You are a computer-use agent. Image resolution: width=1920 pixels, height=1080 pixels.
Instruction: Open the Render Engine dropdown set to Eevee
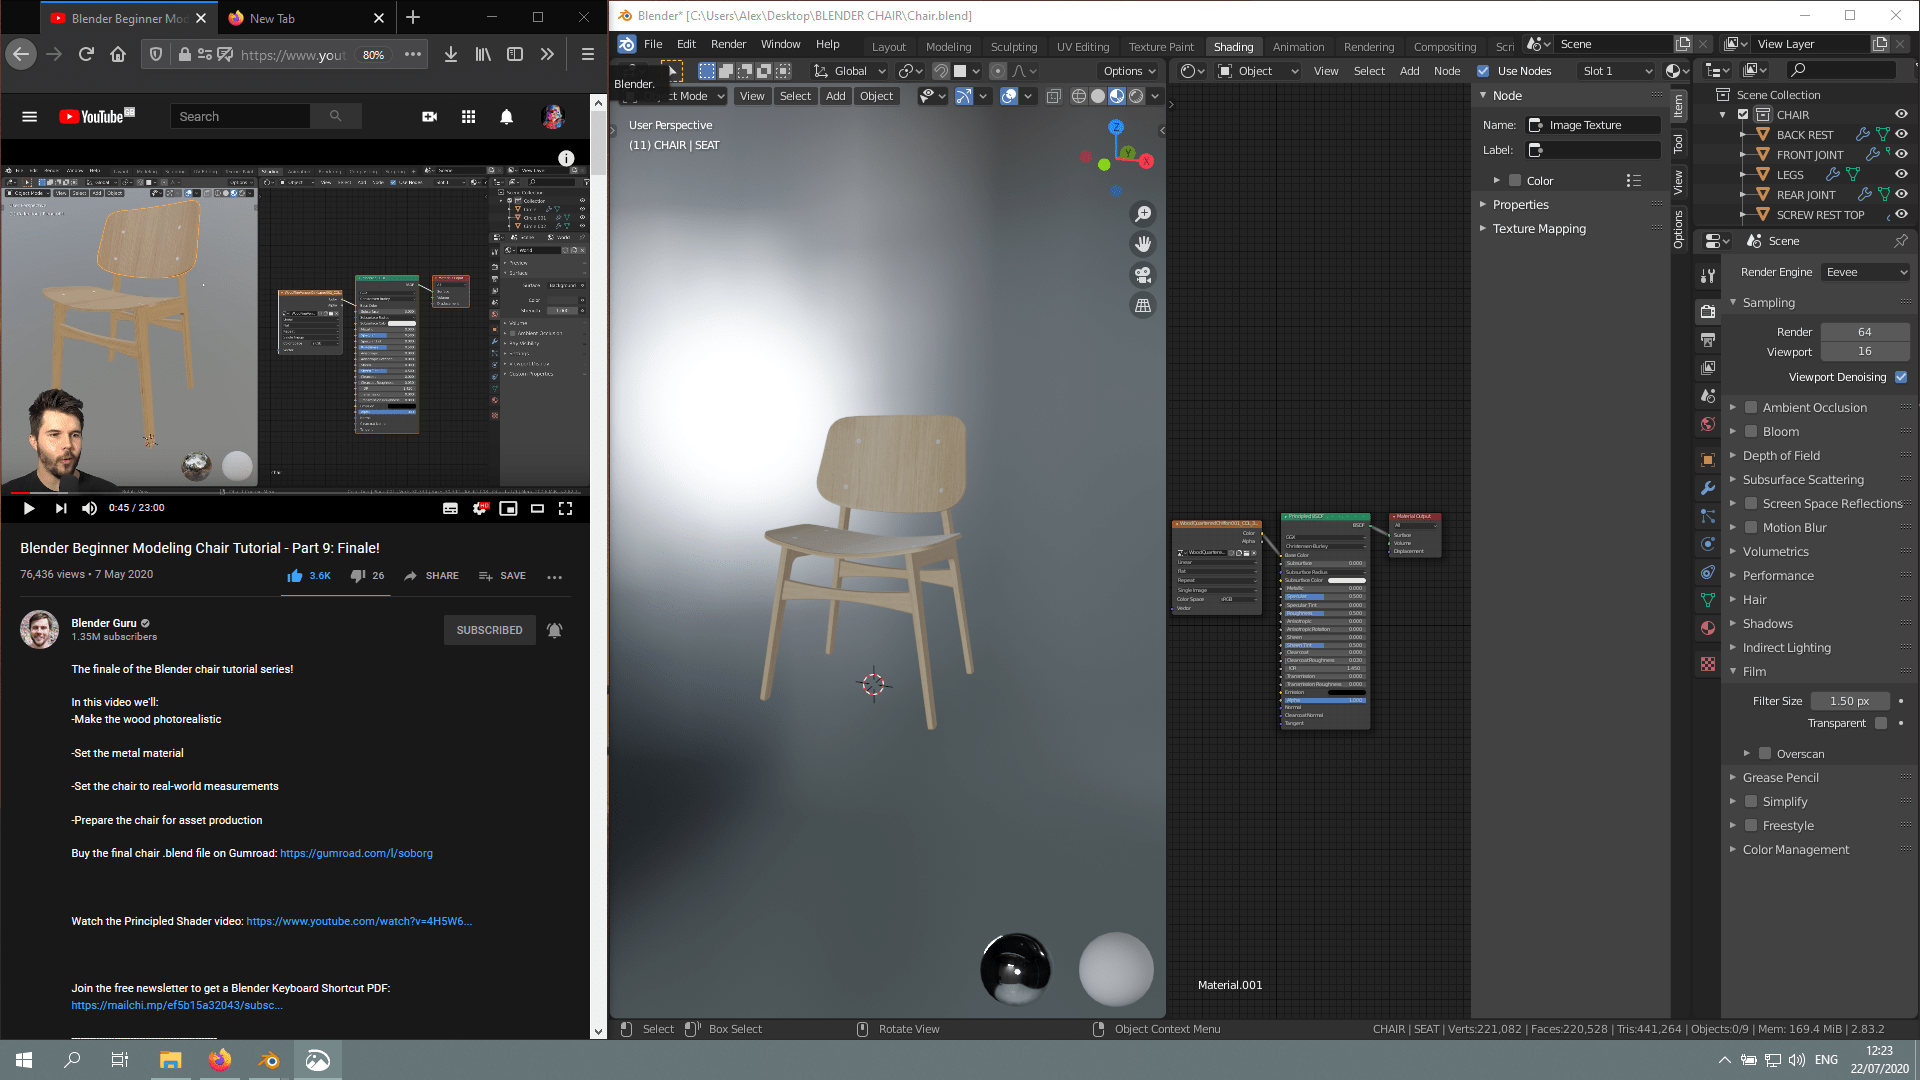coord(1865,271)
